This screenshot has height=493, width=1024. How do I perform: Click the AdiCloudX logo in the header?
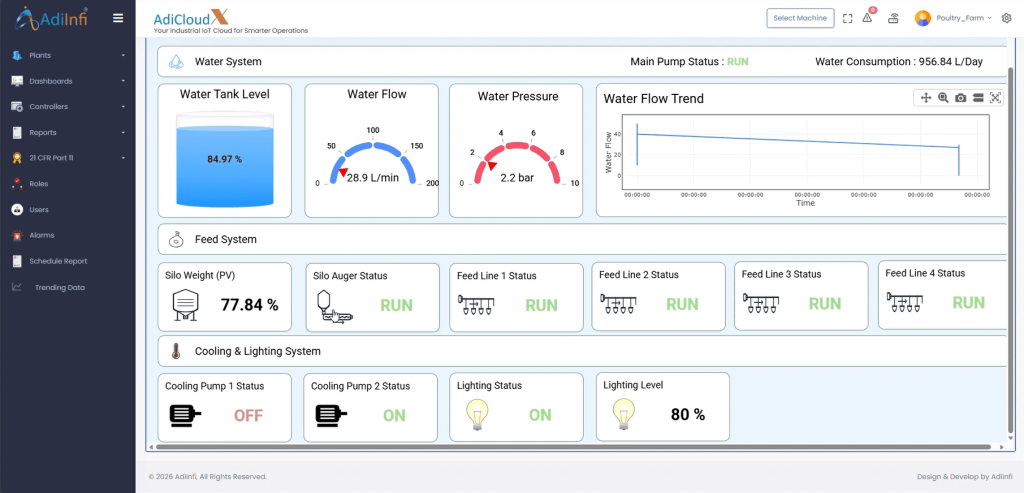pyautogui.click(x=230, y=22)
